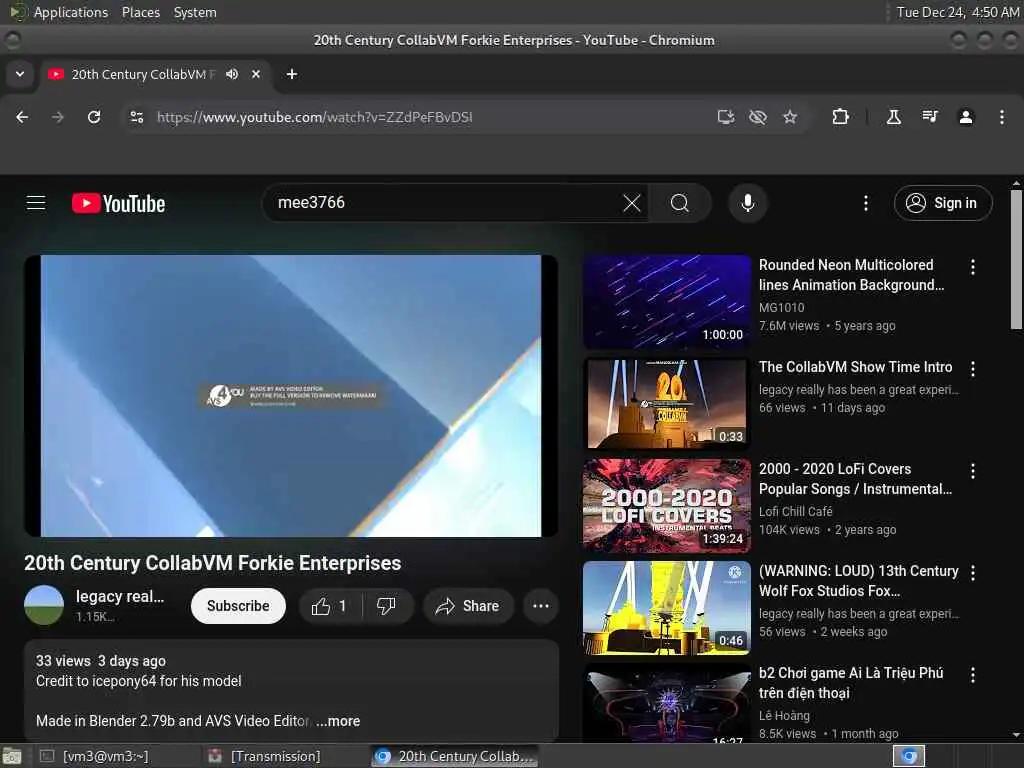Image resolution: width=1024 pixels, height=768 pixels.
Task: Open more actions ellipsis below video
Action: [541, 606]
